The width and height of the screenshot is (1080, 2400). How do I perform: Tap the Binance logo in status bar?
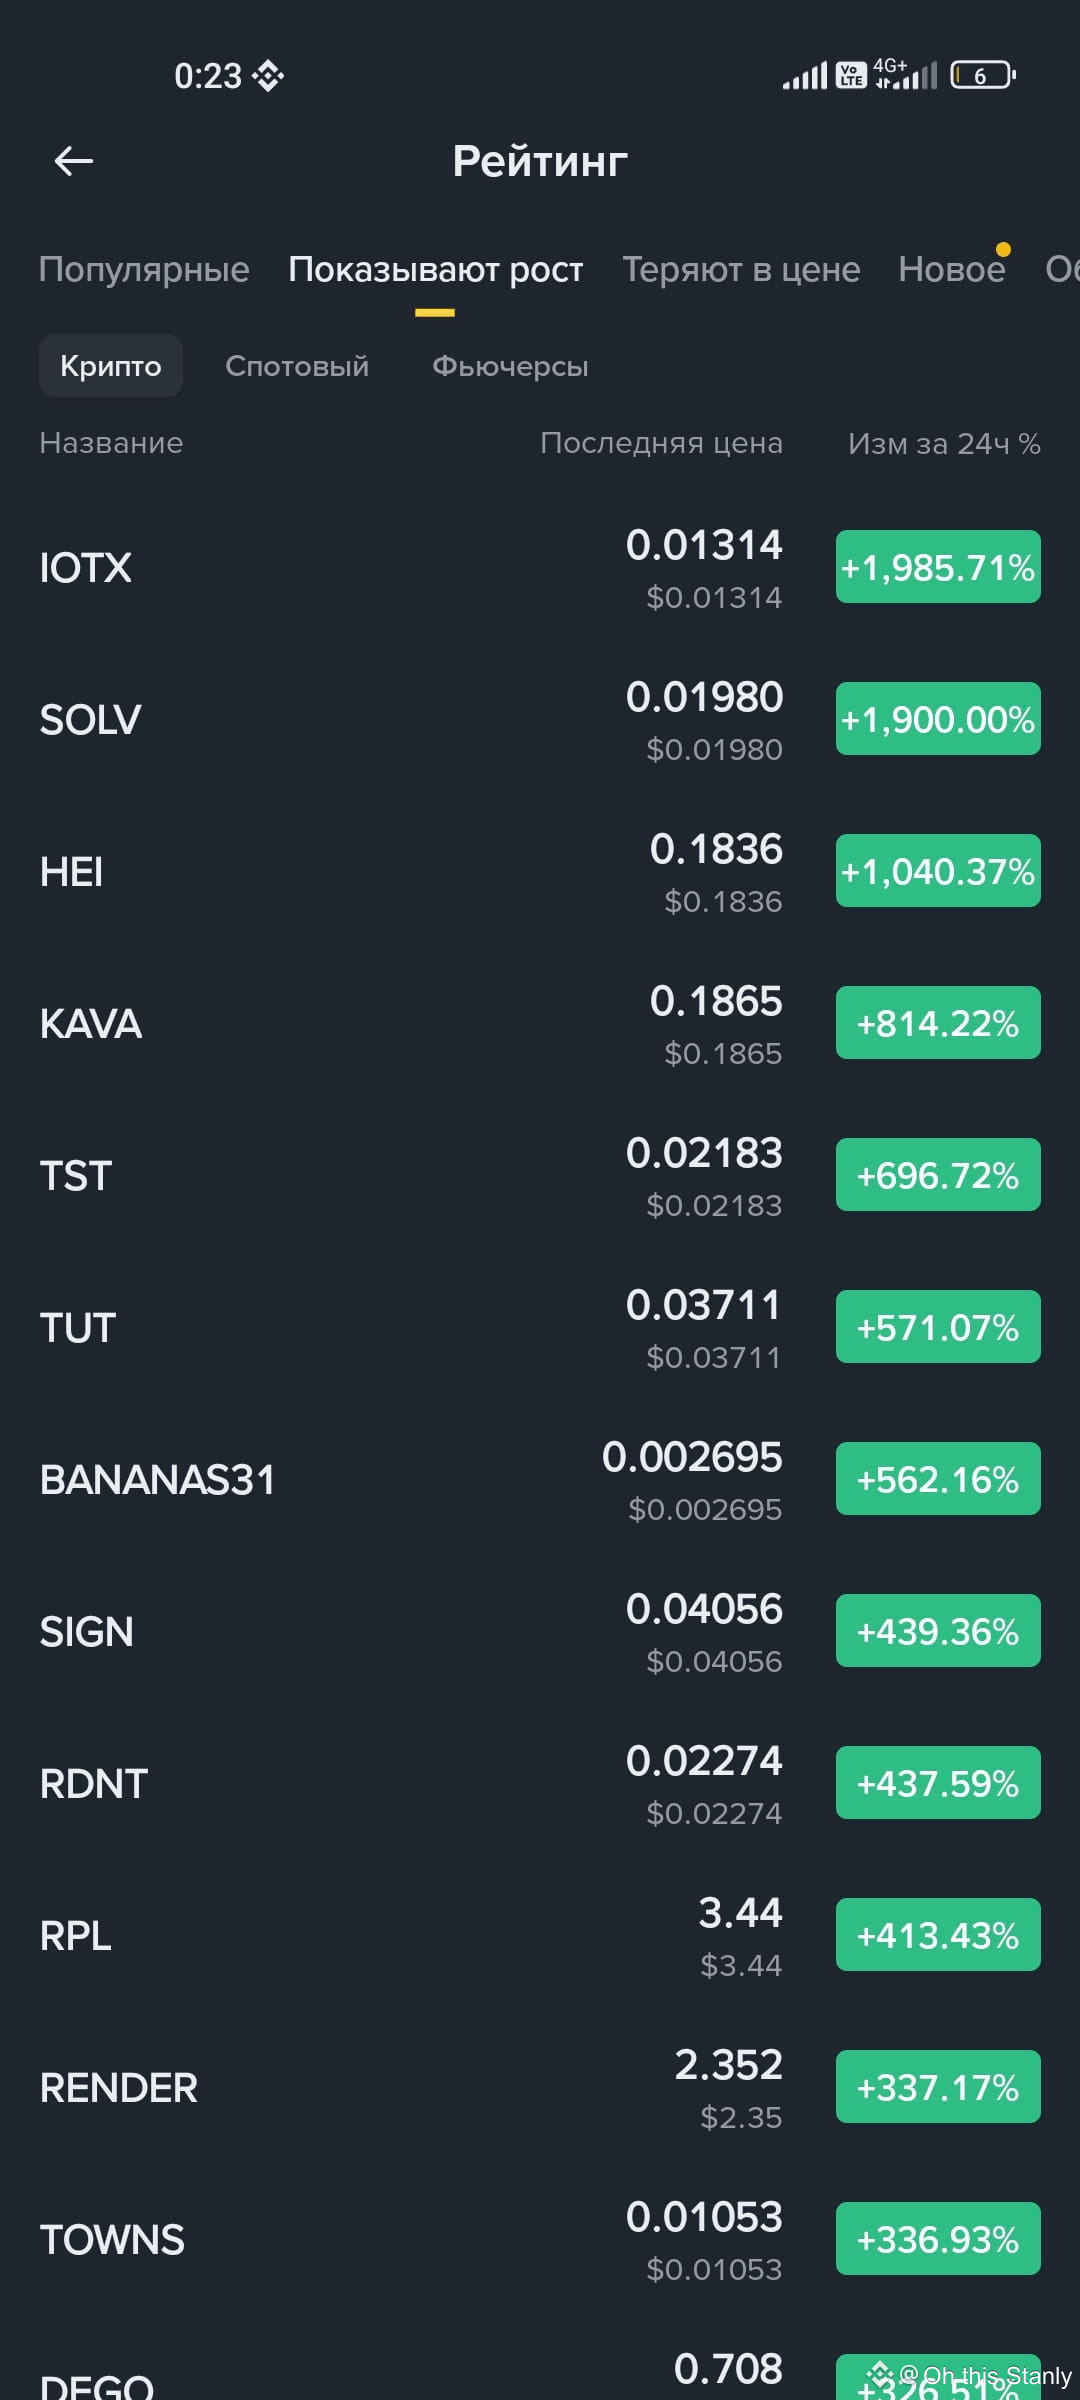[x=268, y=76]
